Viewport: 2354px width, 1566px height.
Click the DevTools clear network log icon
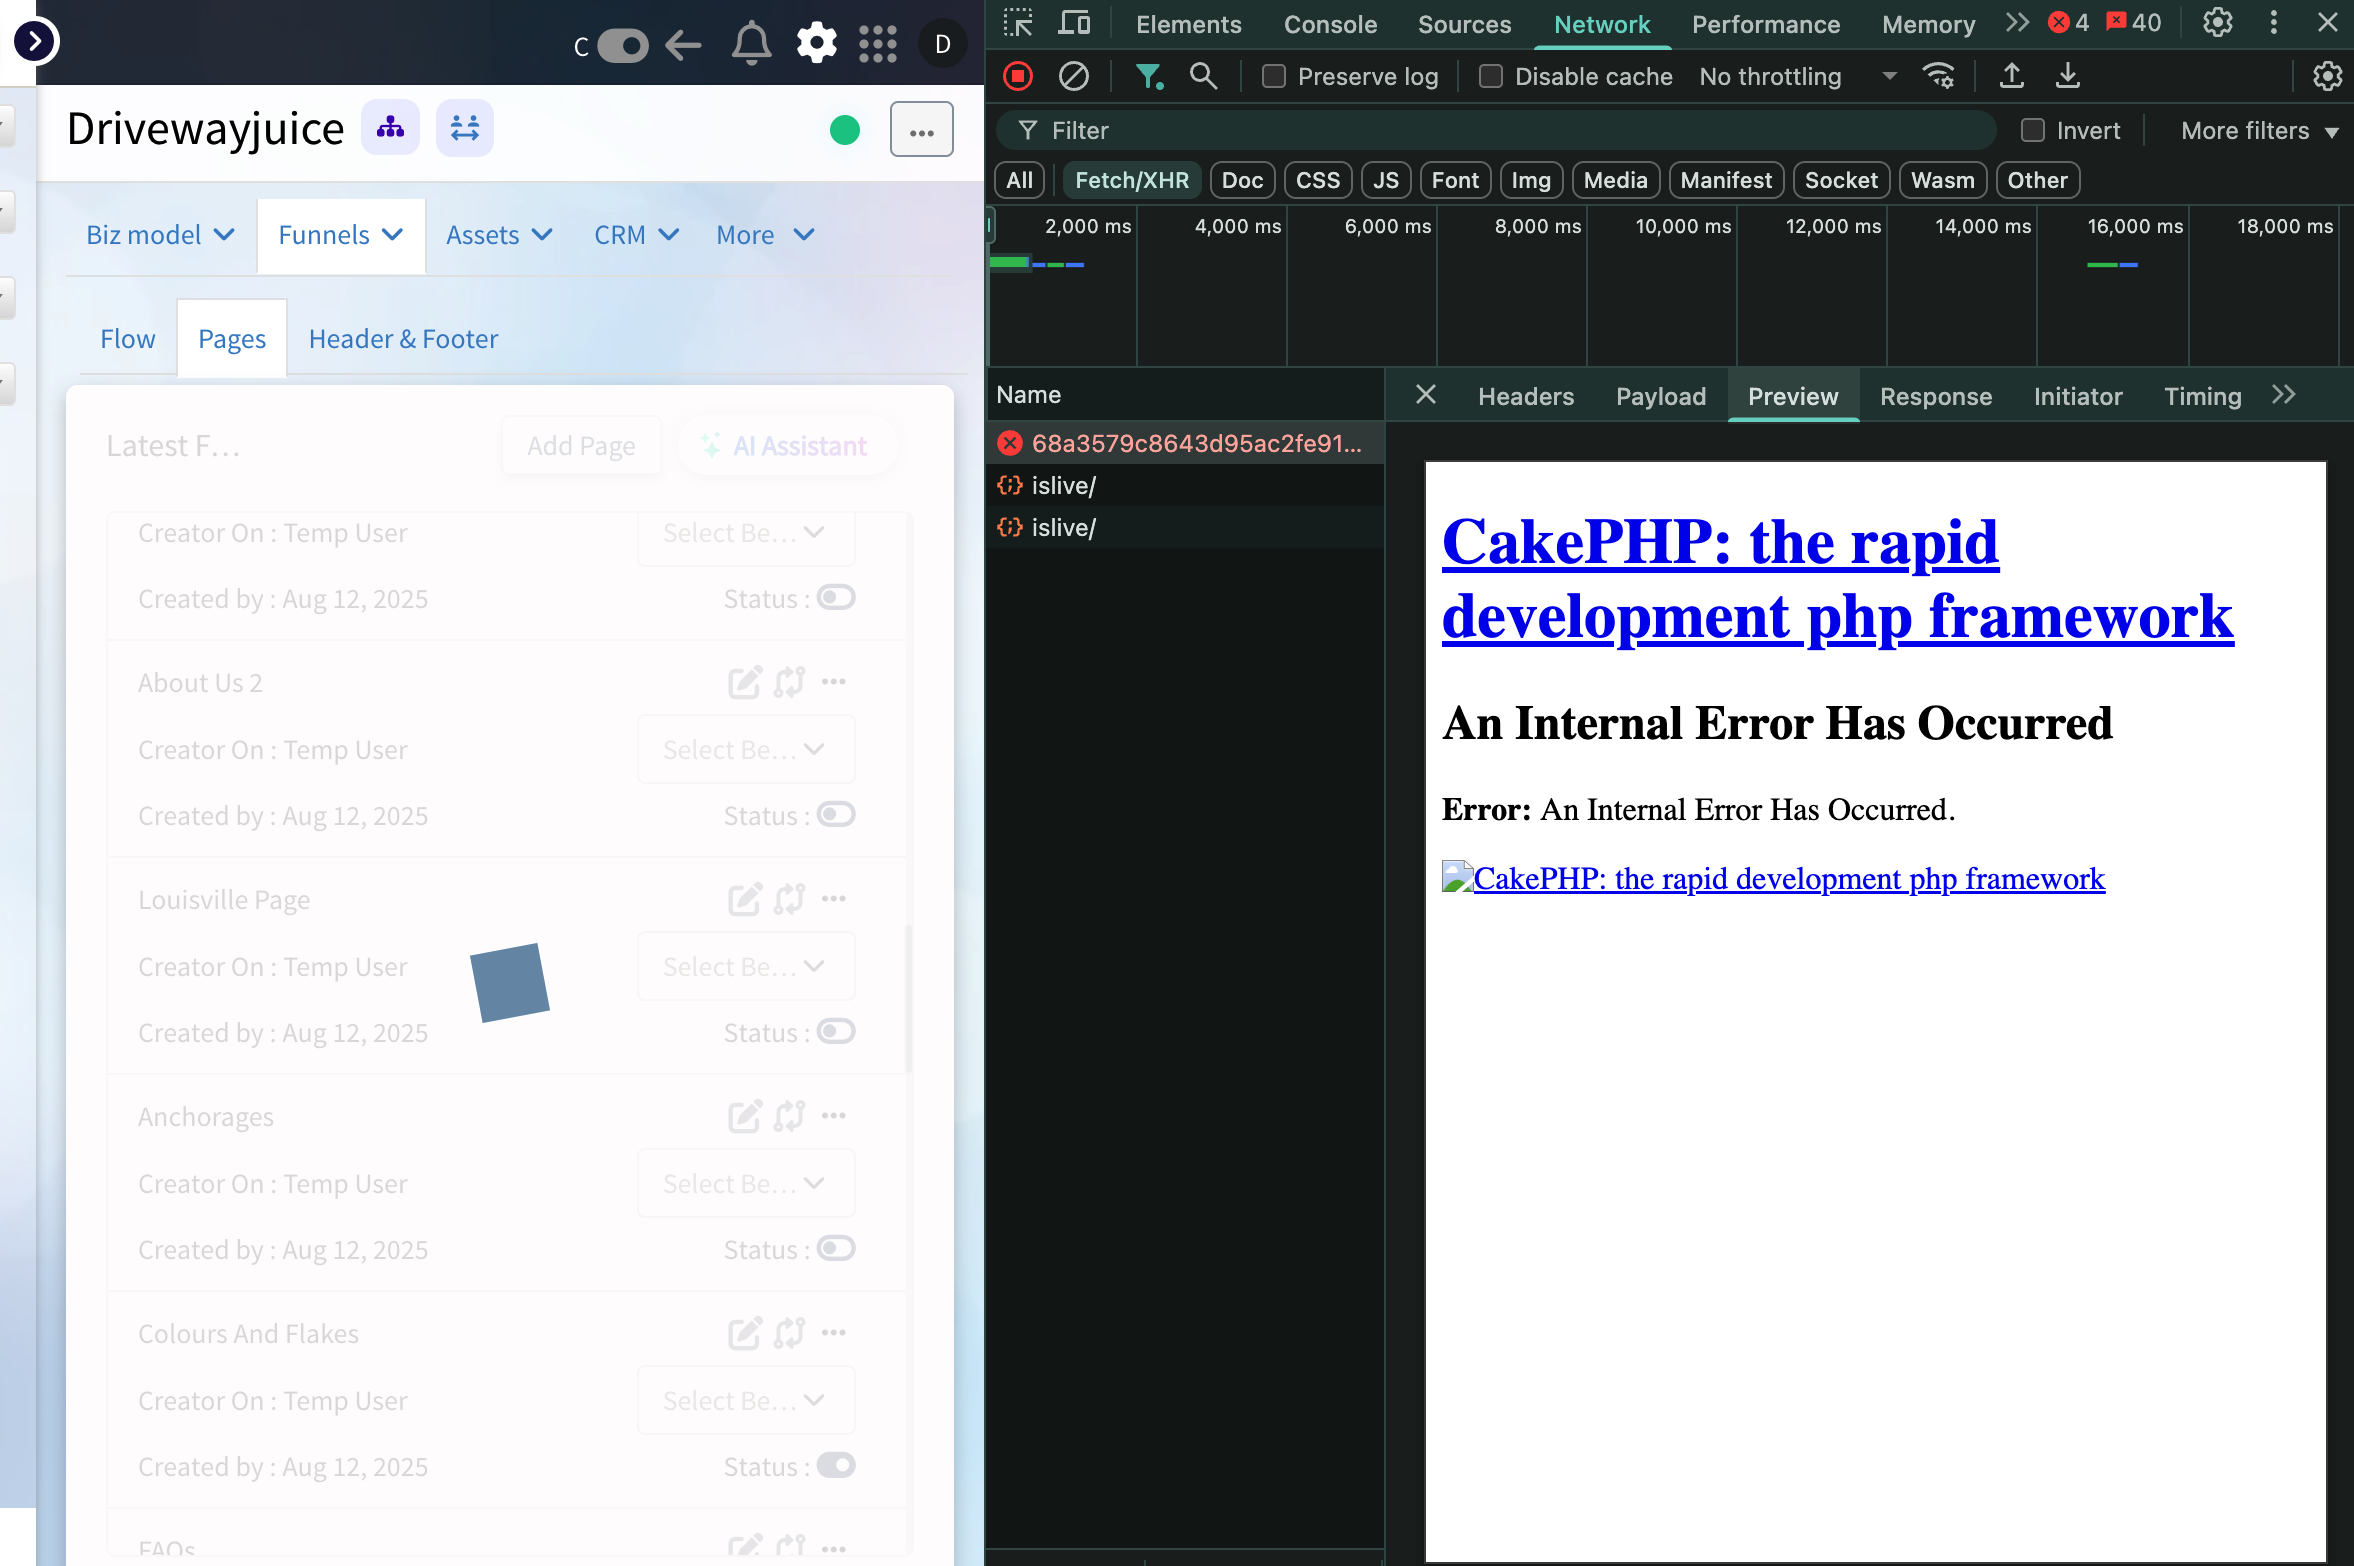coord(1074,76)
